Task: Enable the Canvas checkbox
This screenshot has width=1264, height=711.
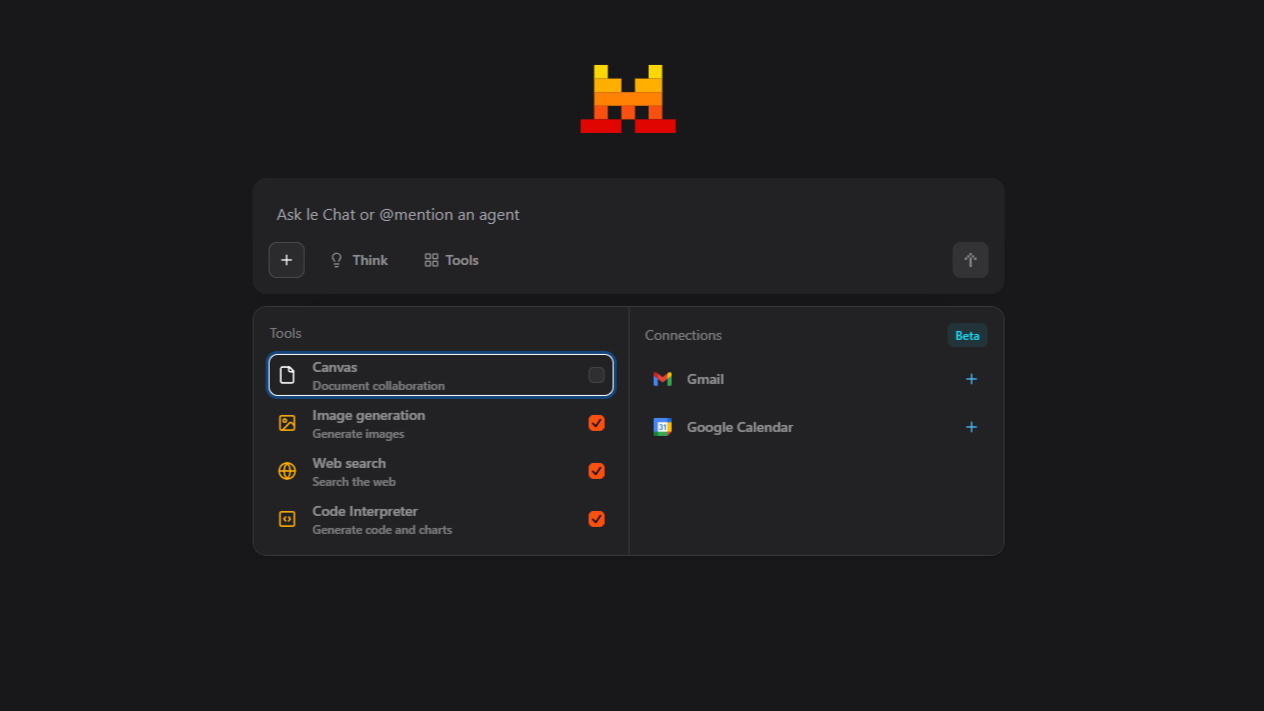Action: coord(596,375)
